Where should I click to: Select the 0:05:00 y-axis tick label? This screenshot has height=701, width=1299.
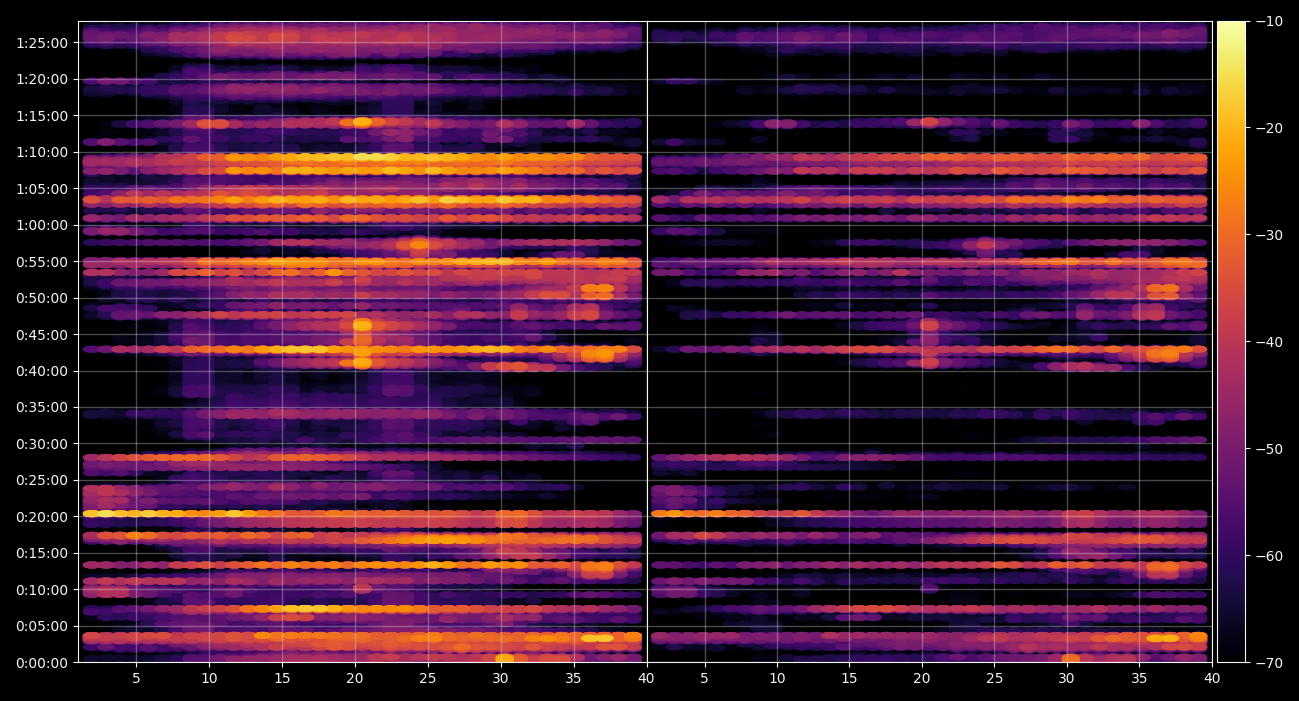(x=42, y=626)
